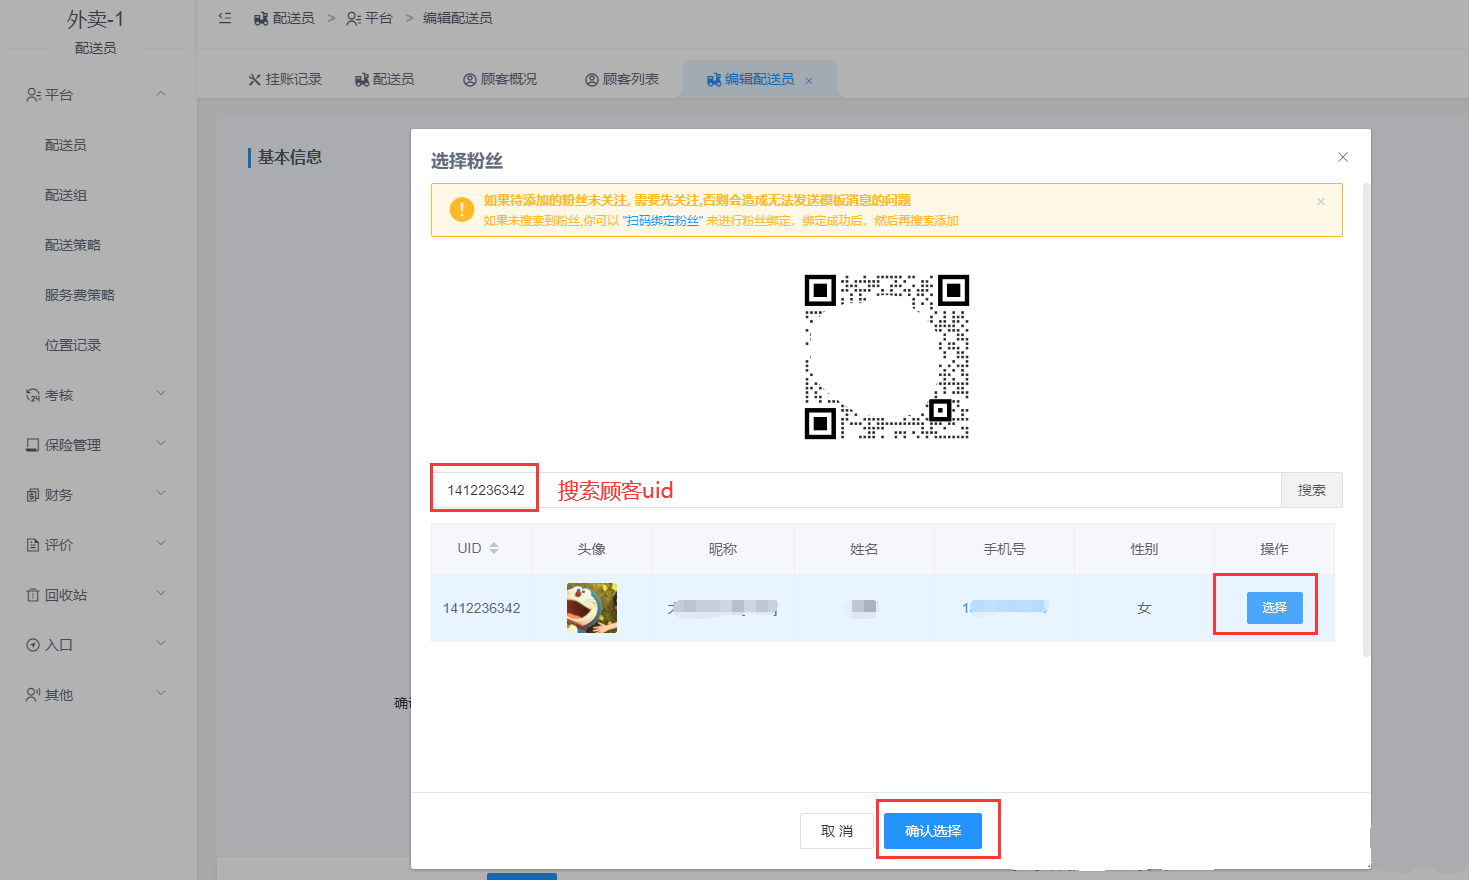The image size is (1469, 880).
Task: Click the 手机号 column header
Action: pos(1004,549)
